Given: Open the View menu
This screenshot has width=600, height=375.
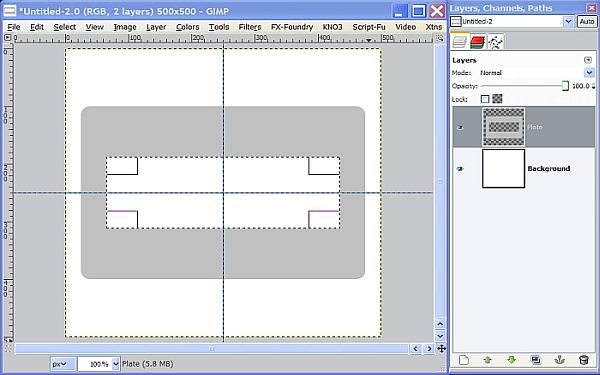Looking at the screenshot, I should tap(95, 27).
